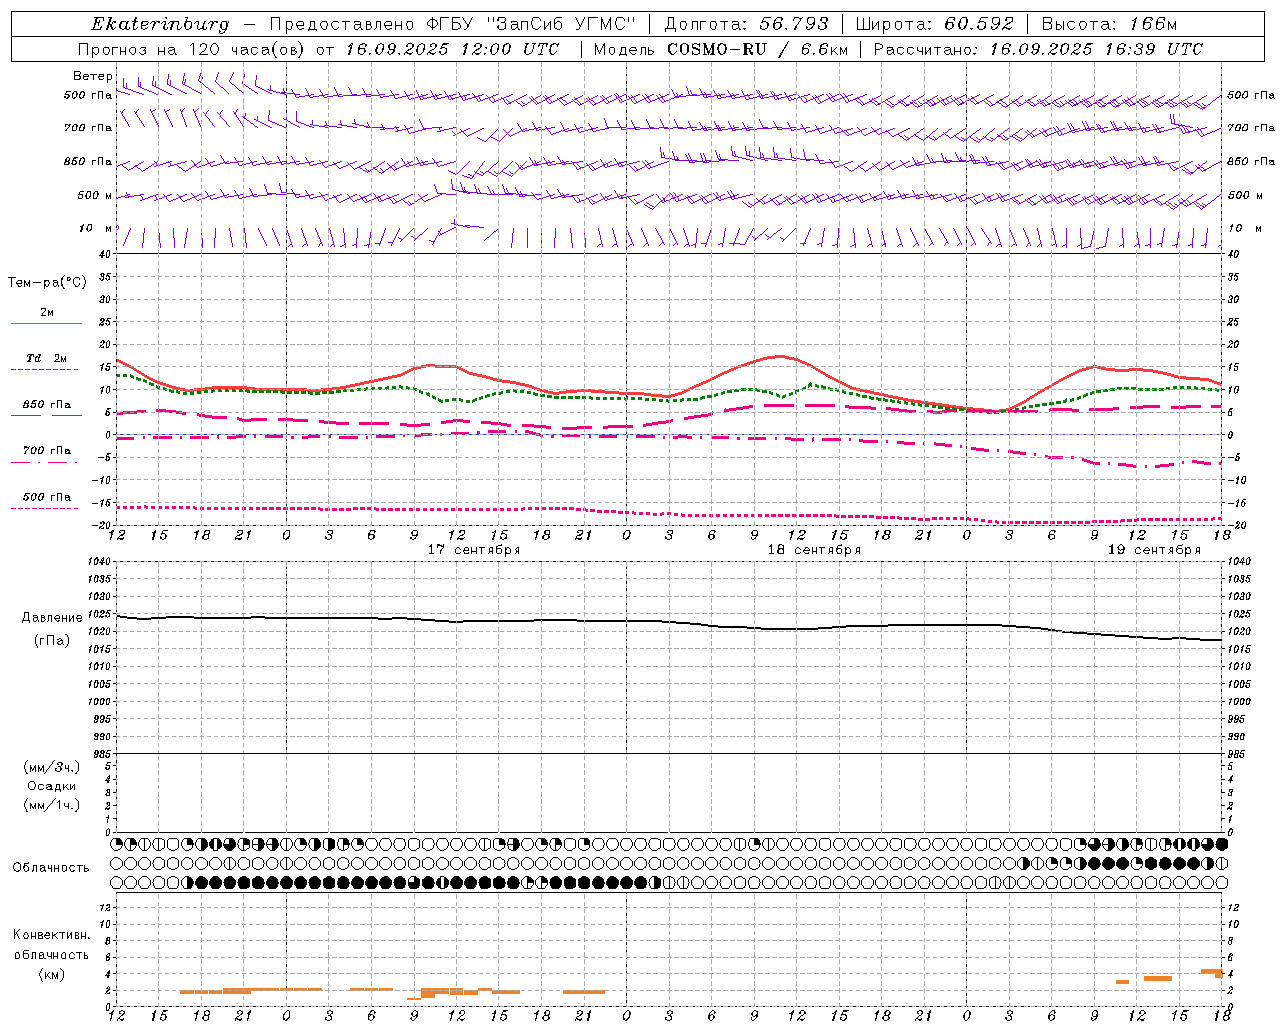Click the Облачность panel label
This screenshot has width=1280, height=1024.
point(51,868)
